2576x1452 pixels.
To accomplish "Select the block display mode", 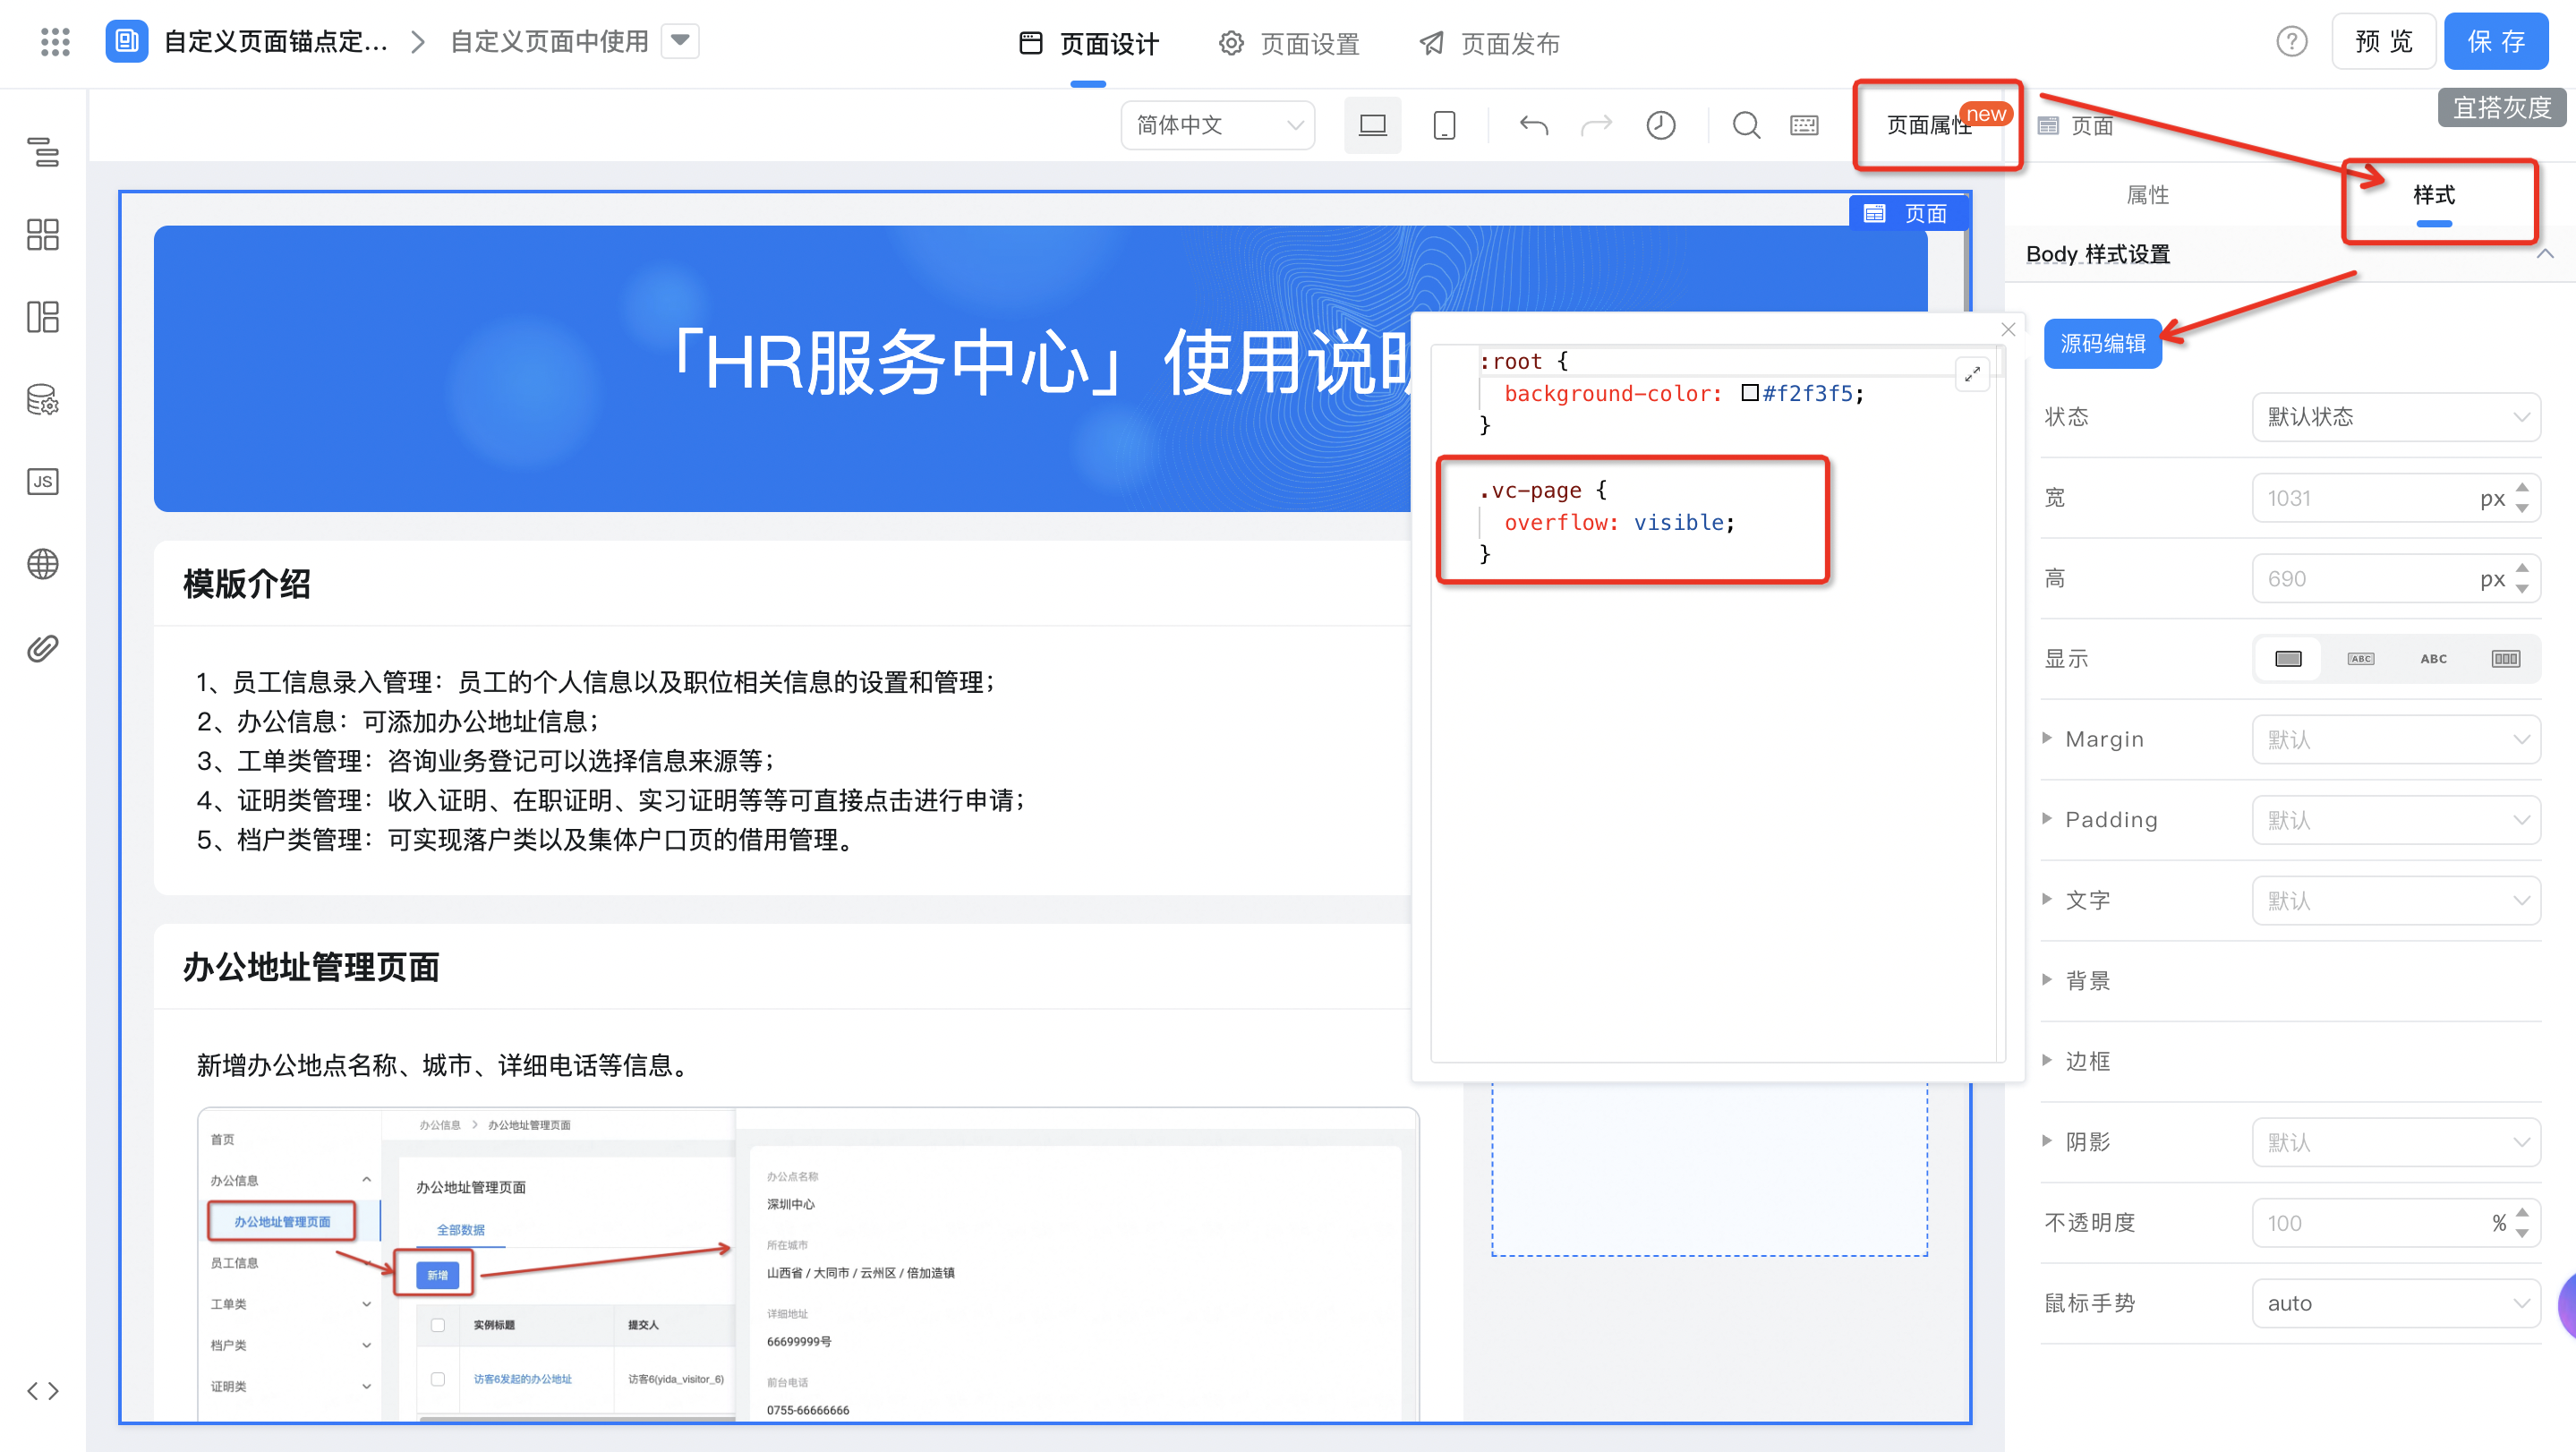I will coord(2288,659).
